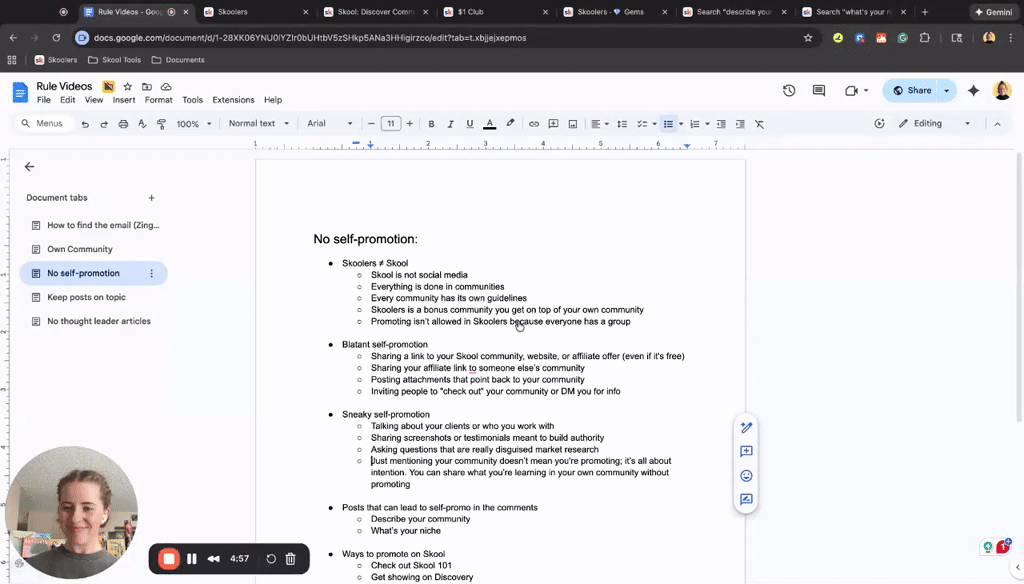View cloud save status icon
Image resolution: width=1024 pixels, height=584 pixels.
click(x=166, y=86)
